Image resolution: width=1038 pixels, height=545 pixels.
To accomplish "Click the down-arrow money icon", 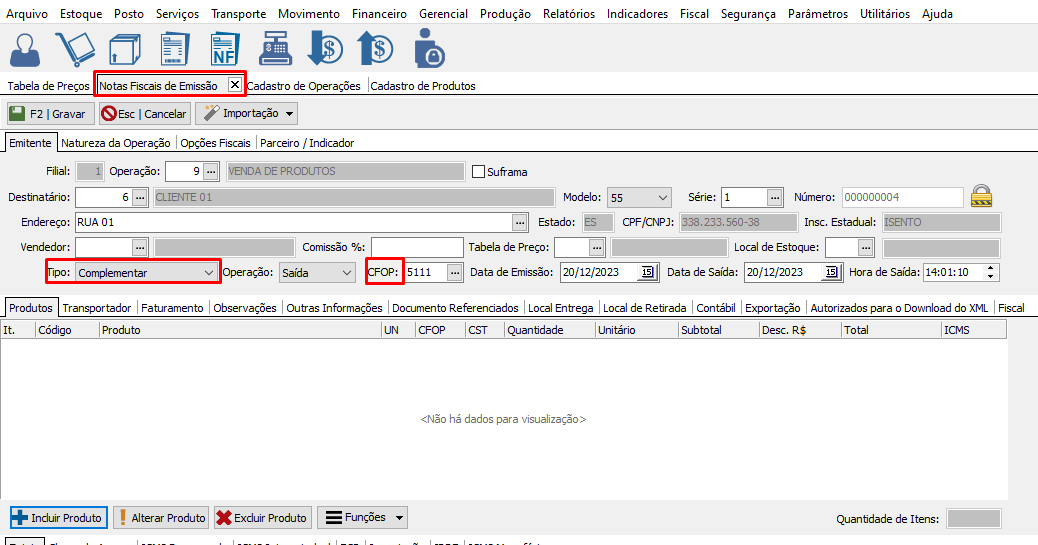I will (x=325, y=49).
